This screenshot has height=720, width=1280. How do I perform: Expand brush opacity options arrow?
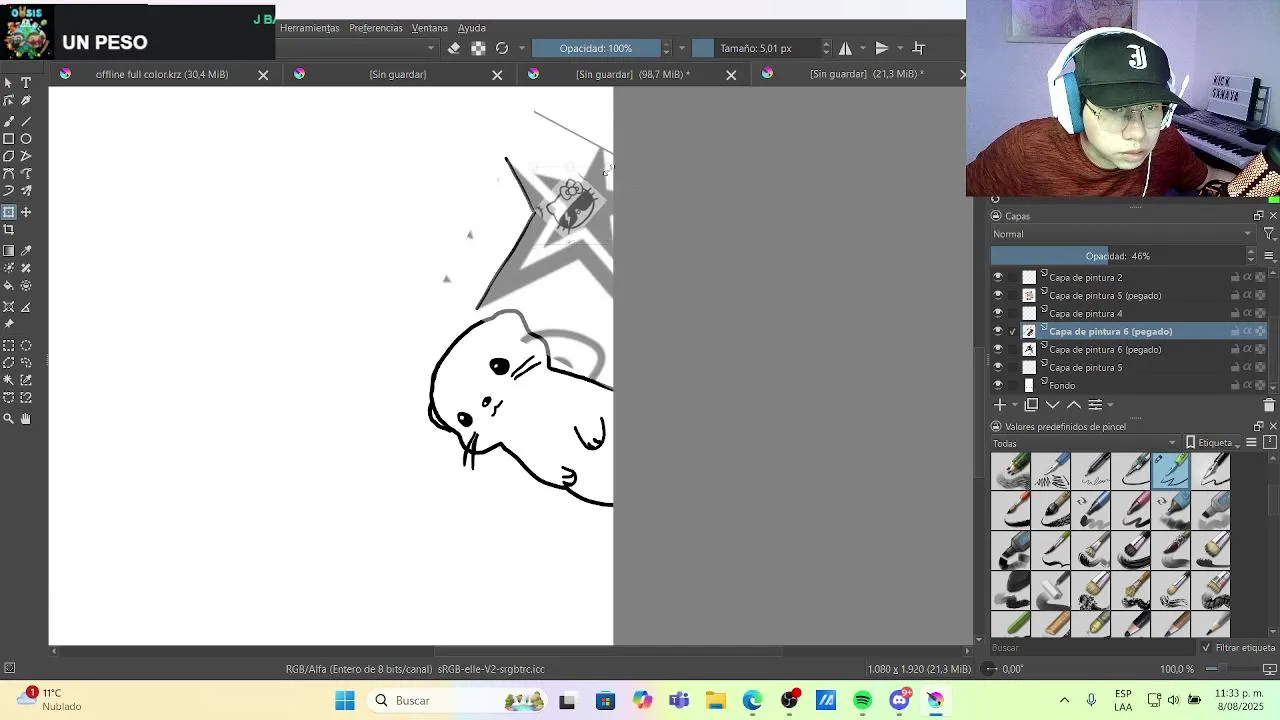[x=682, y=48]
